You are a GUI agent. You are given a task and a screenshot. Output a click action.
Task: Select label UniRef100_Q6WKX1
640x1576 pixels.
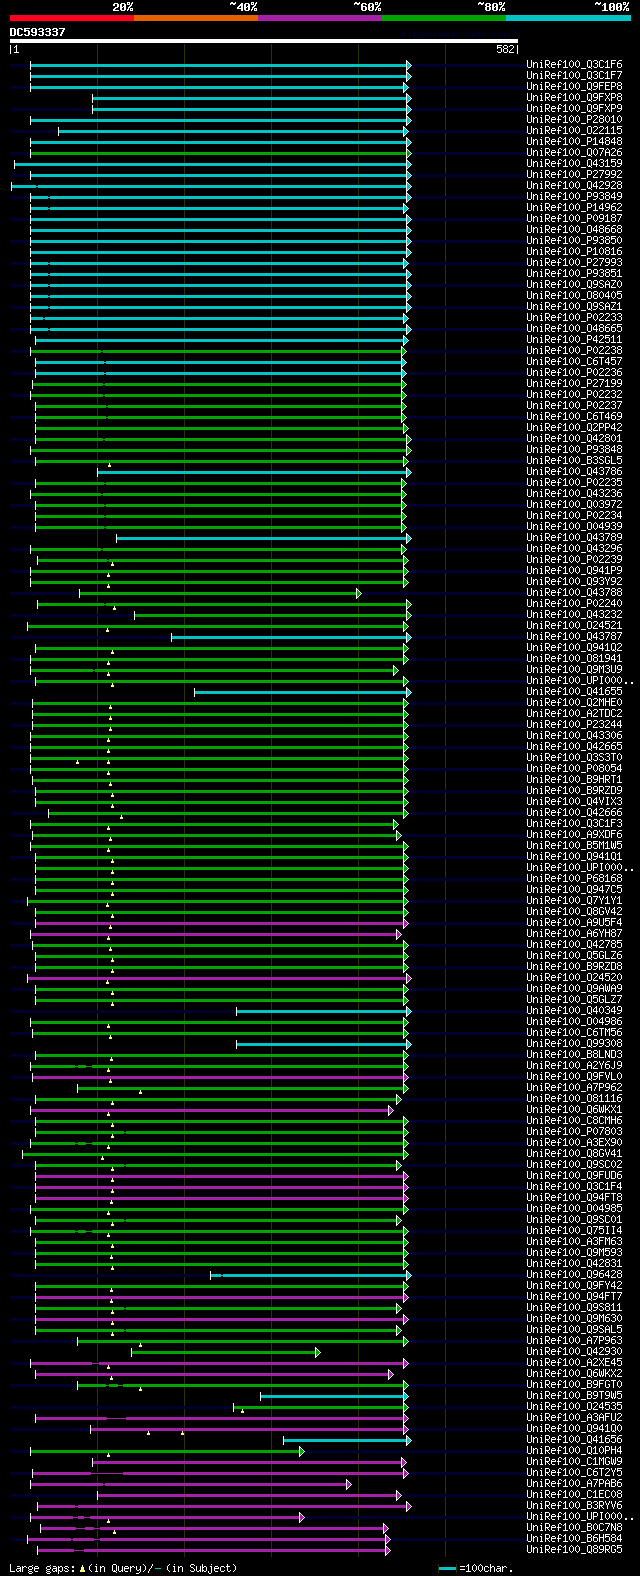pyautogui.click(x=574, y=1110)
